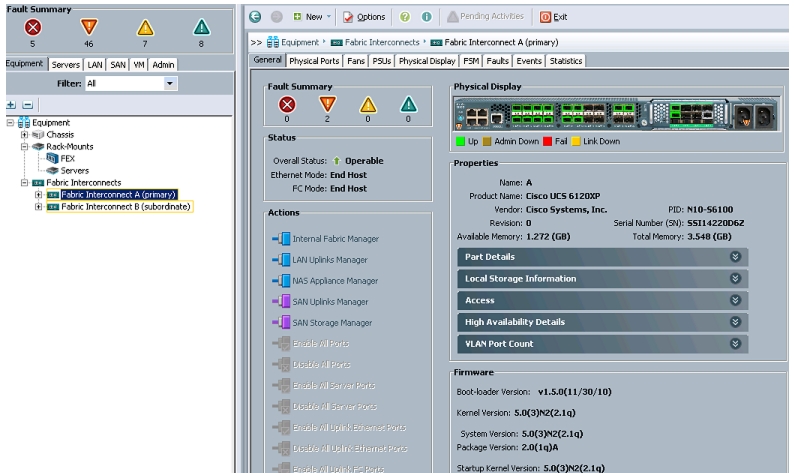Click the red Fail legend swatch
The height and width of the screenshot is (473, 794).
[547, 141]
